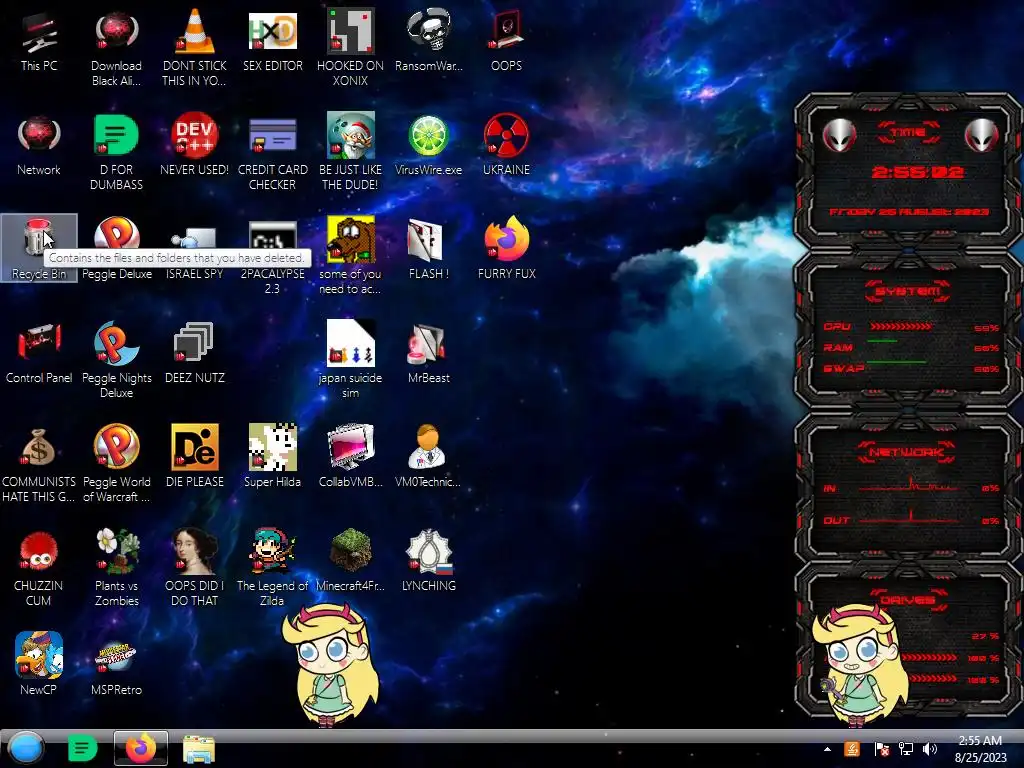
Task: Open the orange Java tray icon
Action: pos(852,749)
